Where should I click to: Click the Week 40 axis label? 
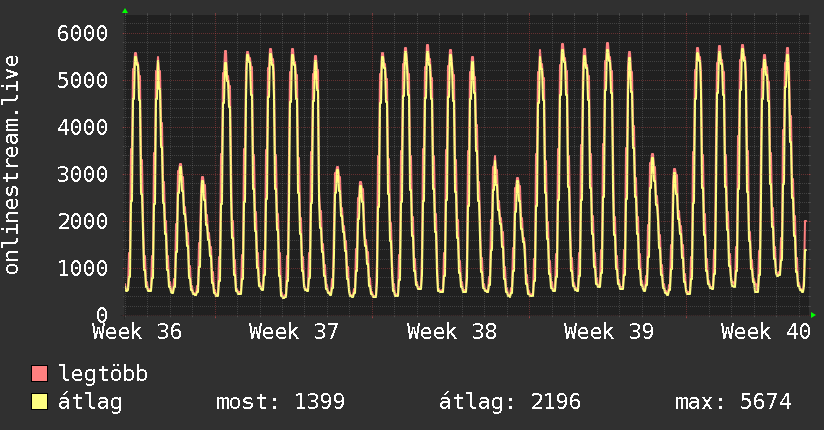point(766,332)
